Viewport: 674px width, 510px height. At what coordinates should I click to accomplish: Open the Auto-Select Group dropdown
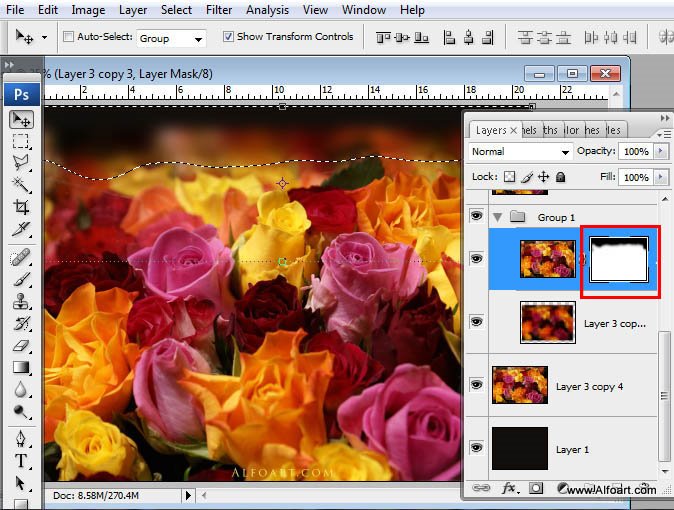pyautogui.click(x=198, y=39)
